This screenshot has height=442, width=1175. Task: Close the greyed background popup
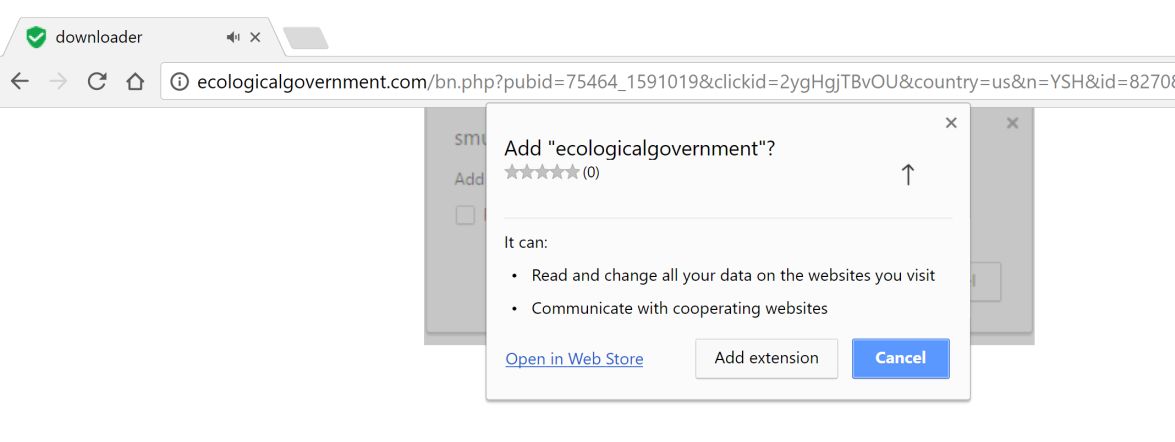point(1012,123)
